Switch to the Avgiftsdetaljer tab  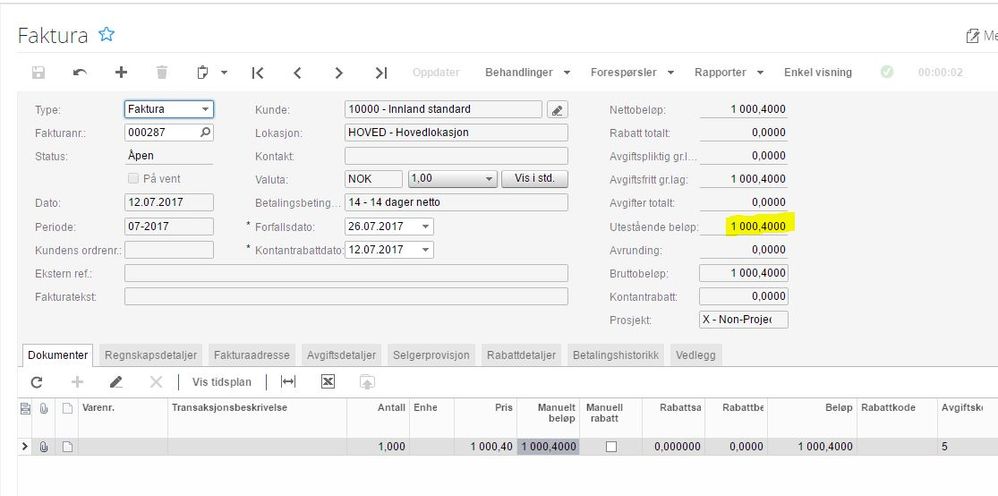point(341,355)
